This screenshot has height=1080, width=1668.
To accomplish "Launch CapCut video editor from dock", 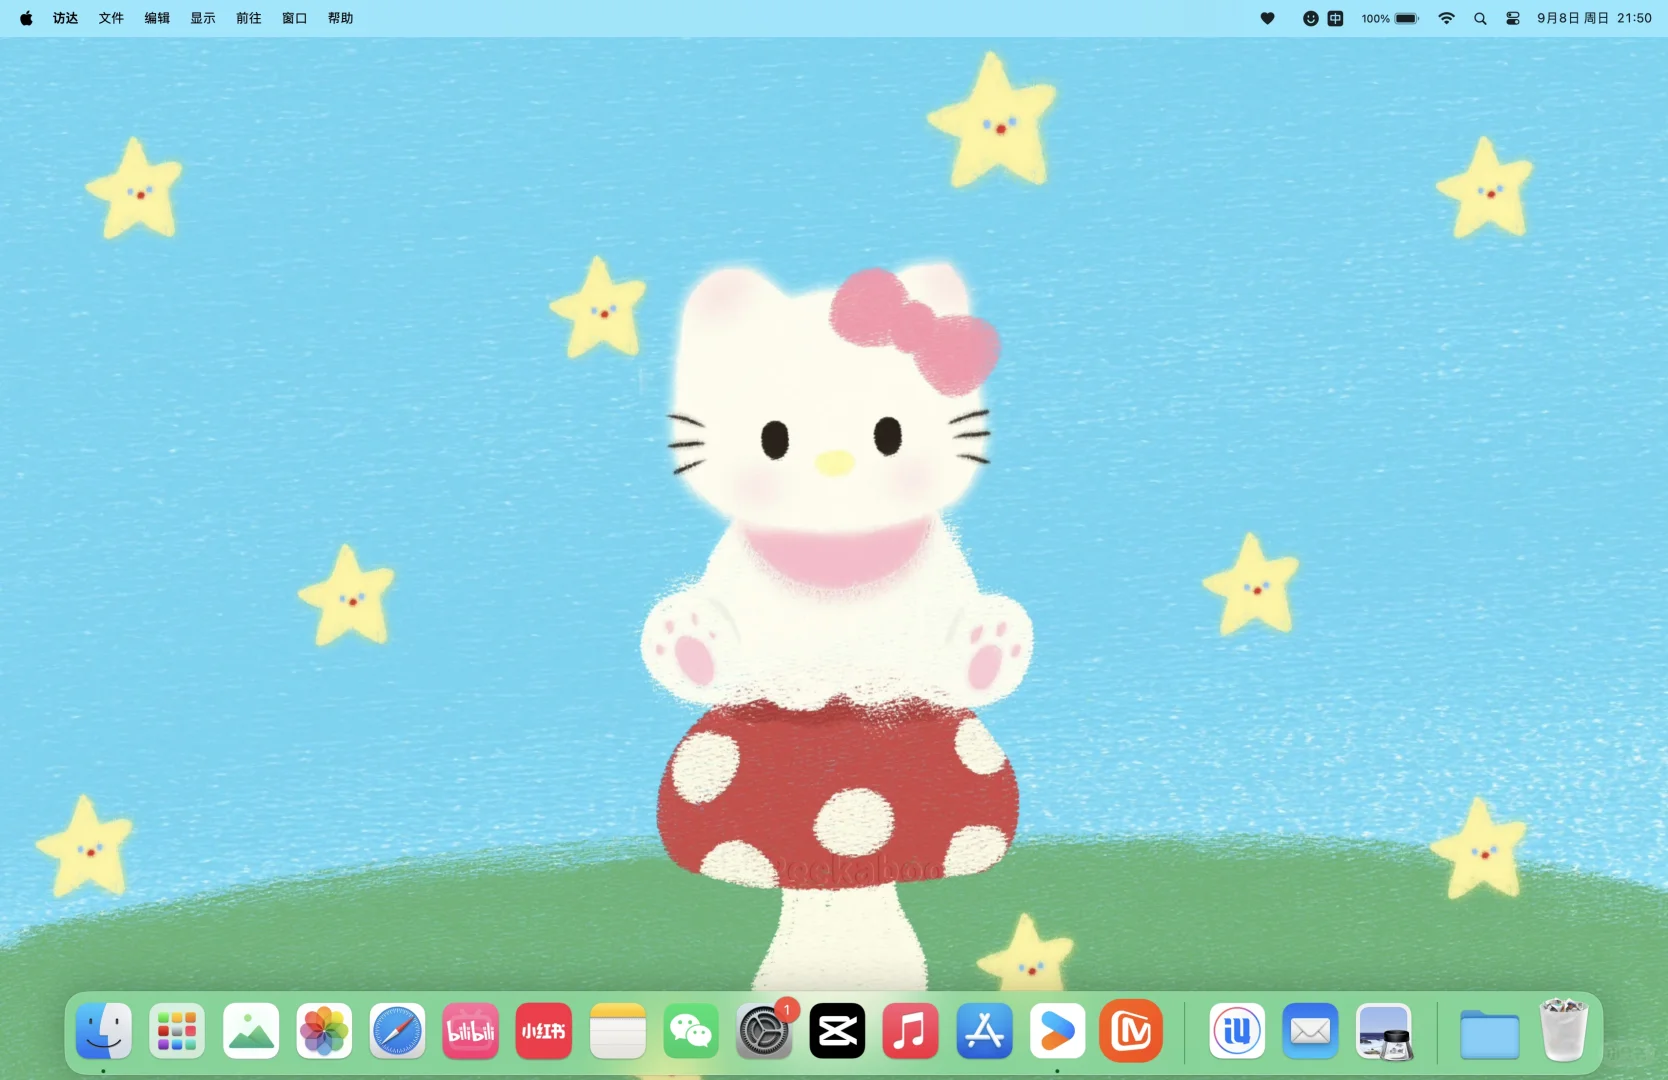I will pos(838,1031).
